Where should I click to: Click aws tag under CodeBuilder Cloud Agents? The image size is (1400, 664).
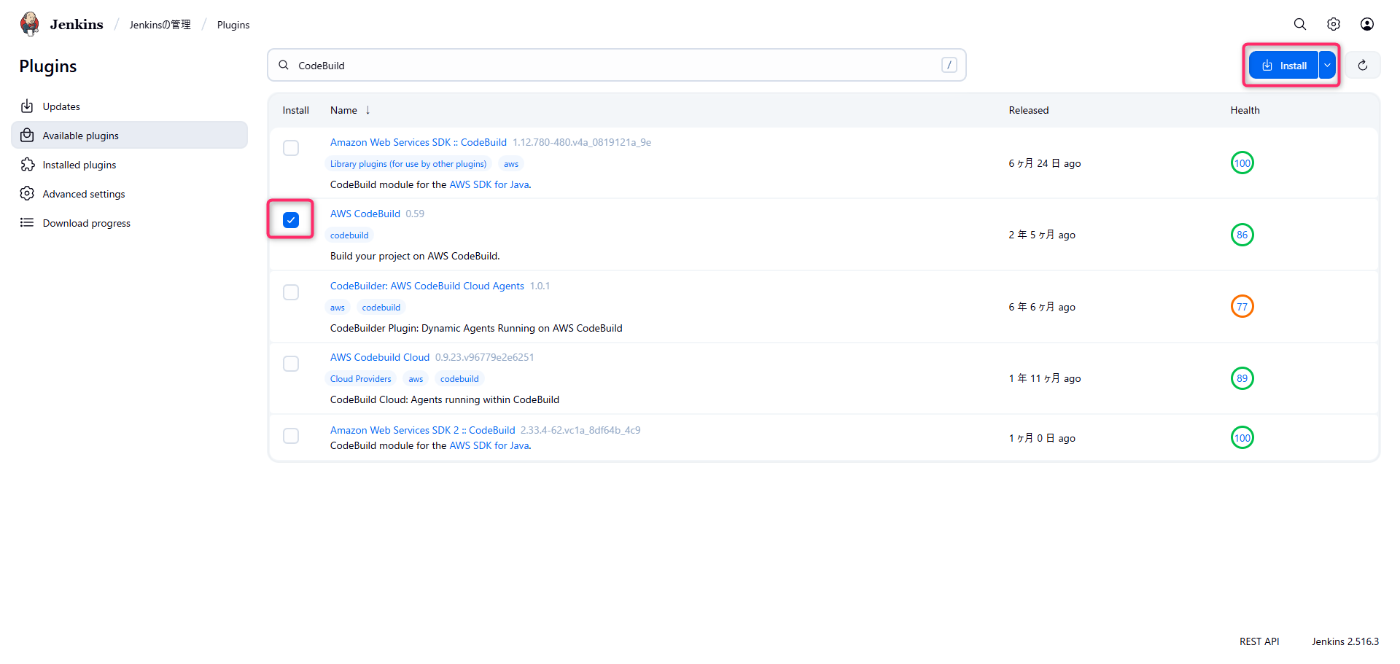tap(338, 307)
